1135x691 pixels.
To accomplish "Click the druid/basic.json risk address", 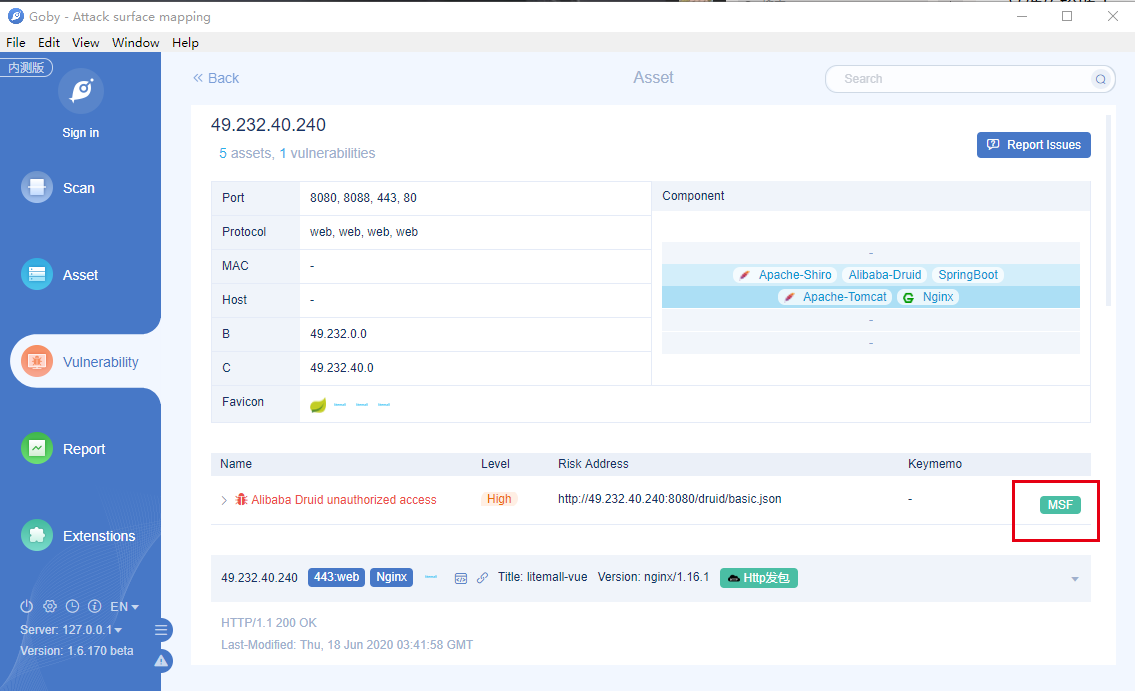I will point(670,499).
